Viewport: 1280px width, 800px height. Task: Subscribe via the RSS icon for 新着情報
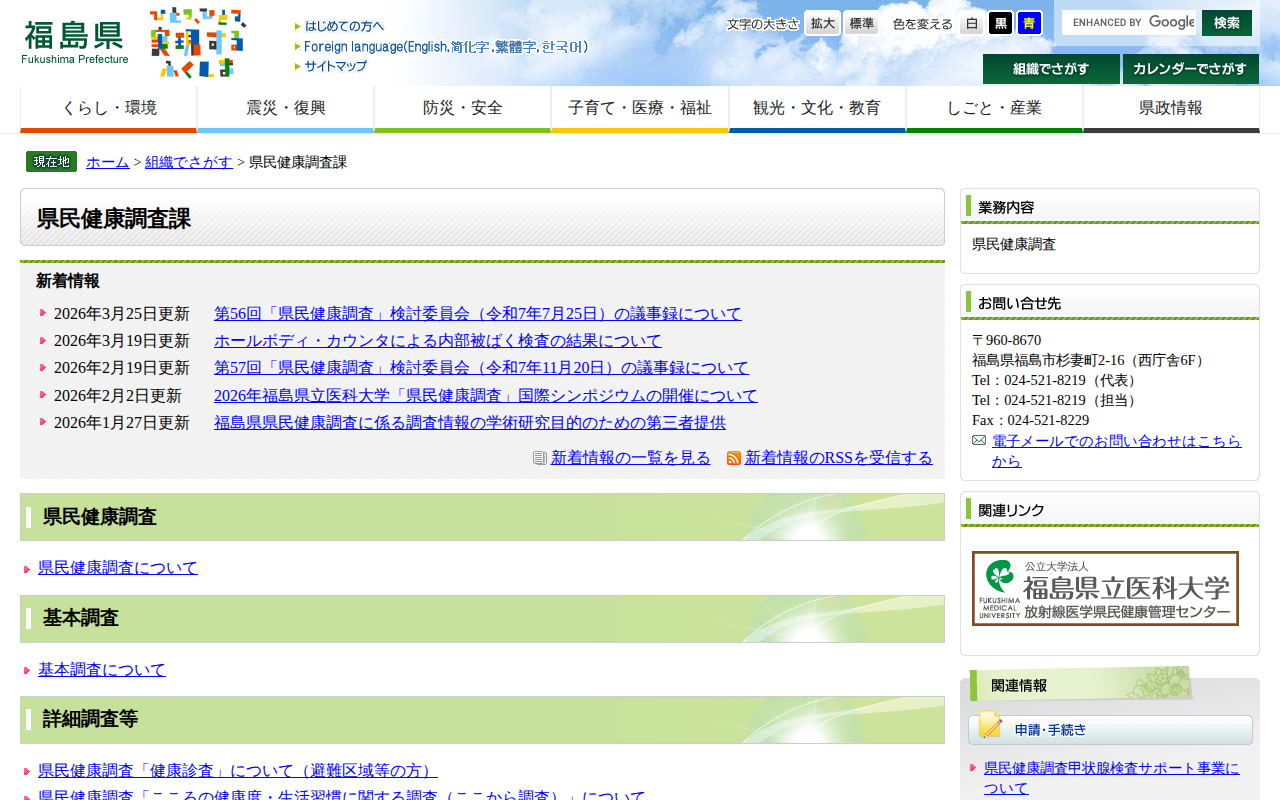[733, 458]
